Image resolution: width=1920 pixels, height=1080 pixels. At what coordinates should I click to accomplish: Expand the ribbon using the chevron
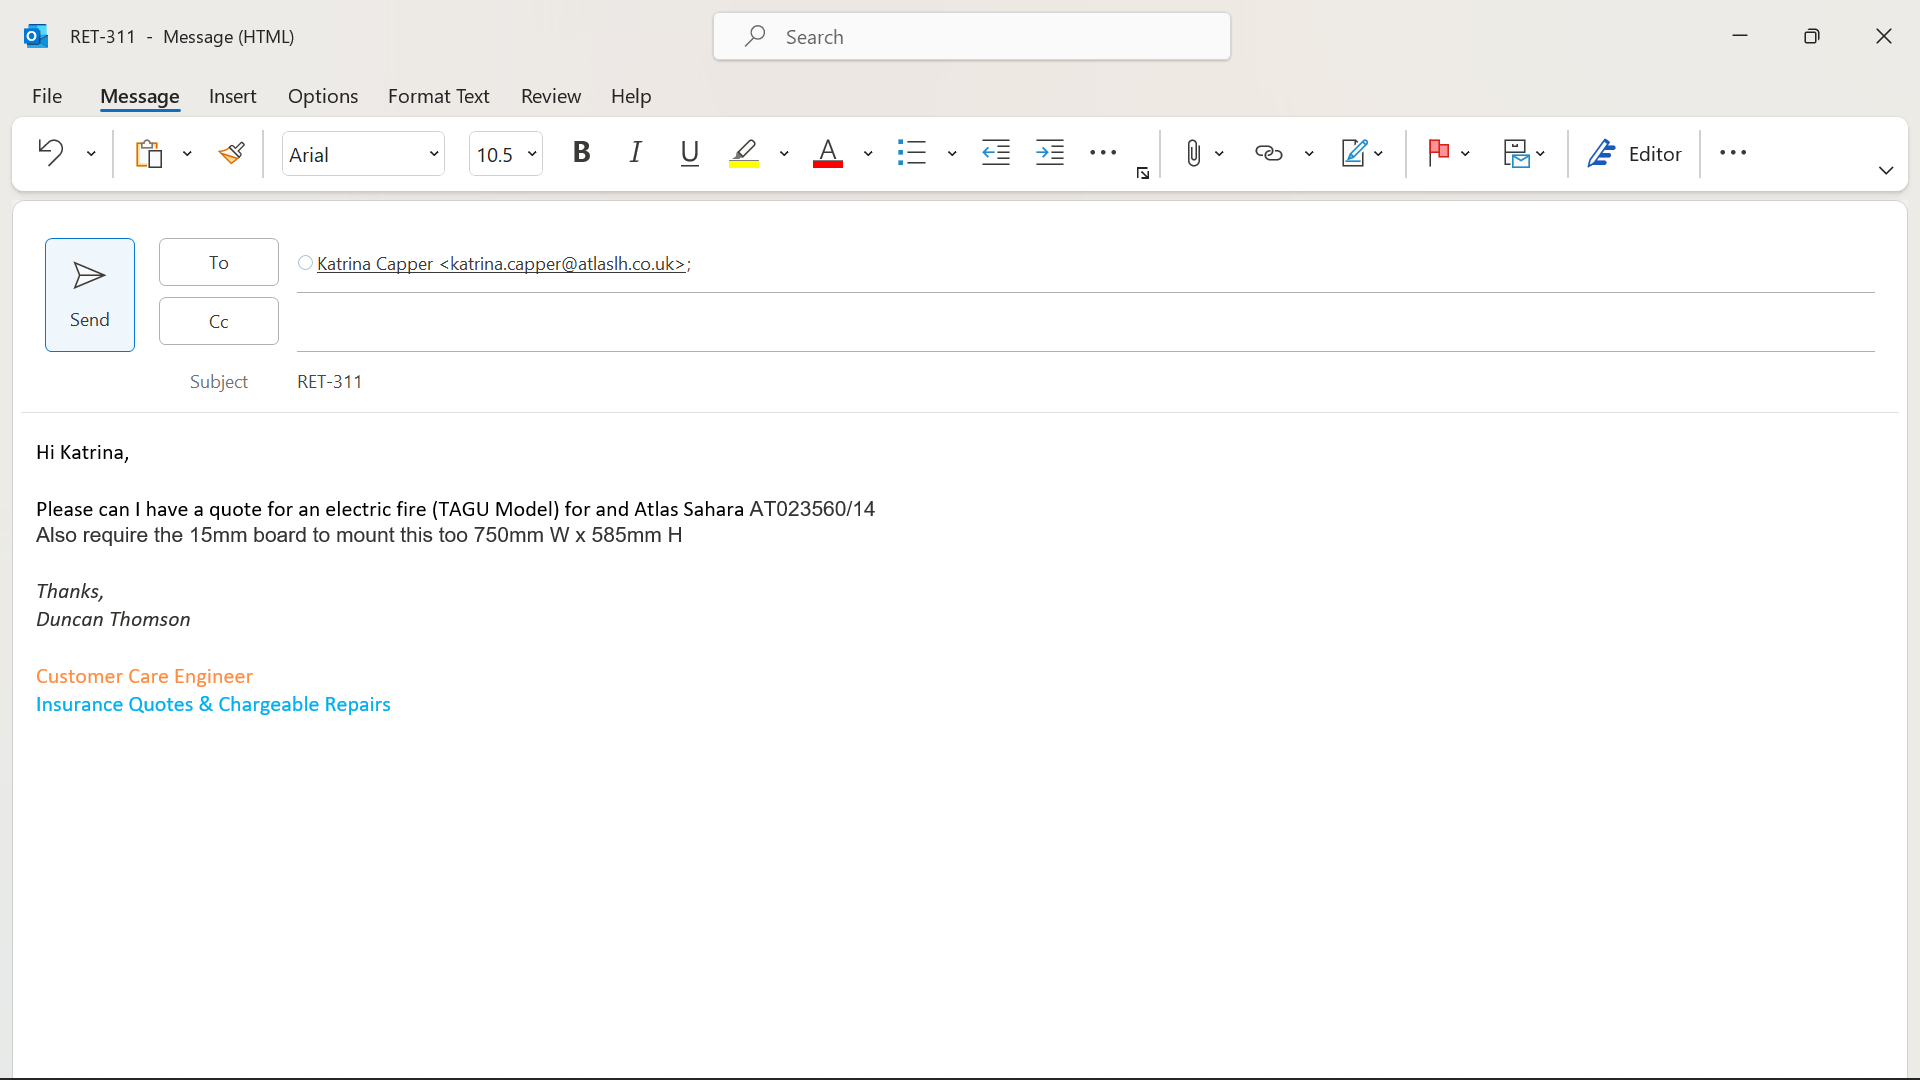click(1886, 170)
